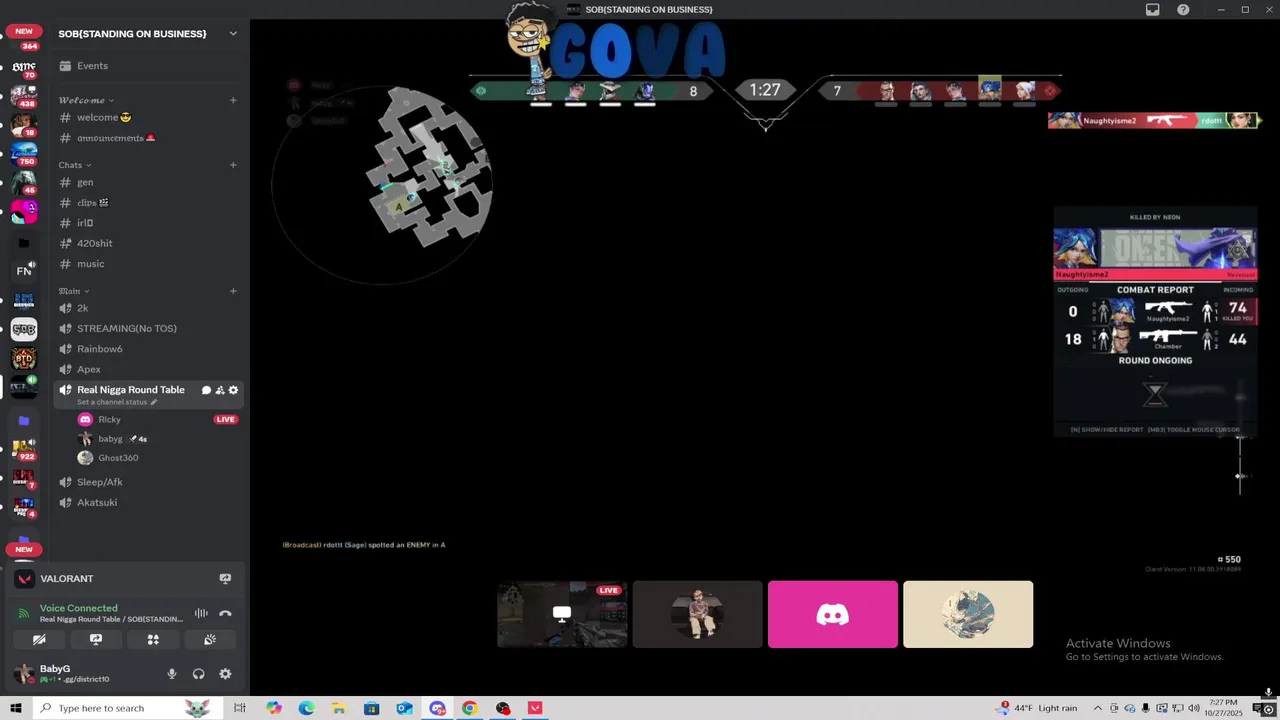This screenshot has height=720, width=1280.
Task: Open the clips text channel
Action: 148,203
